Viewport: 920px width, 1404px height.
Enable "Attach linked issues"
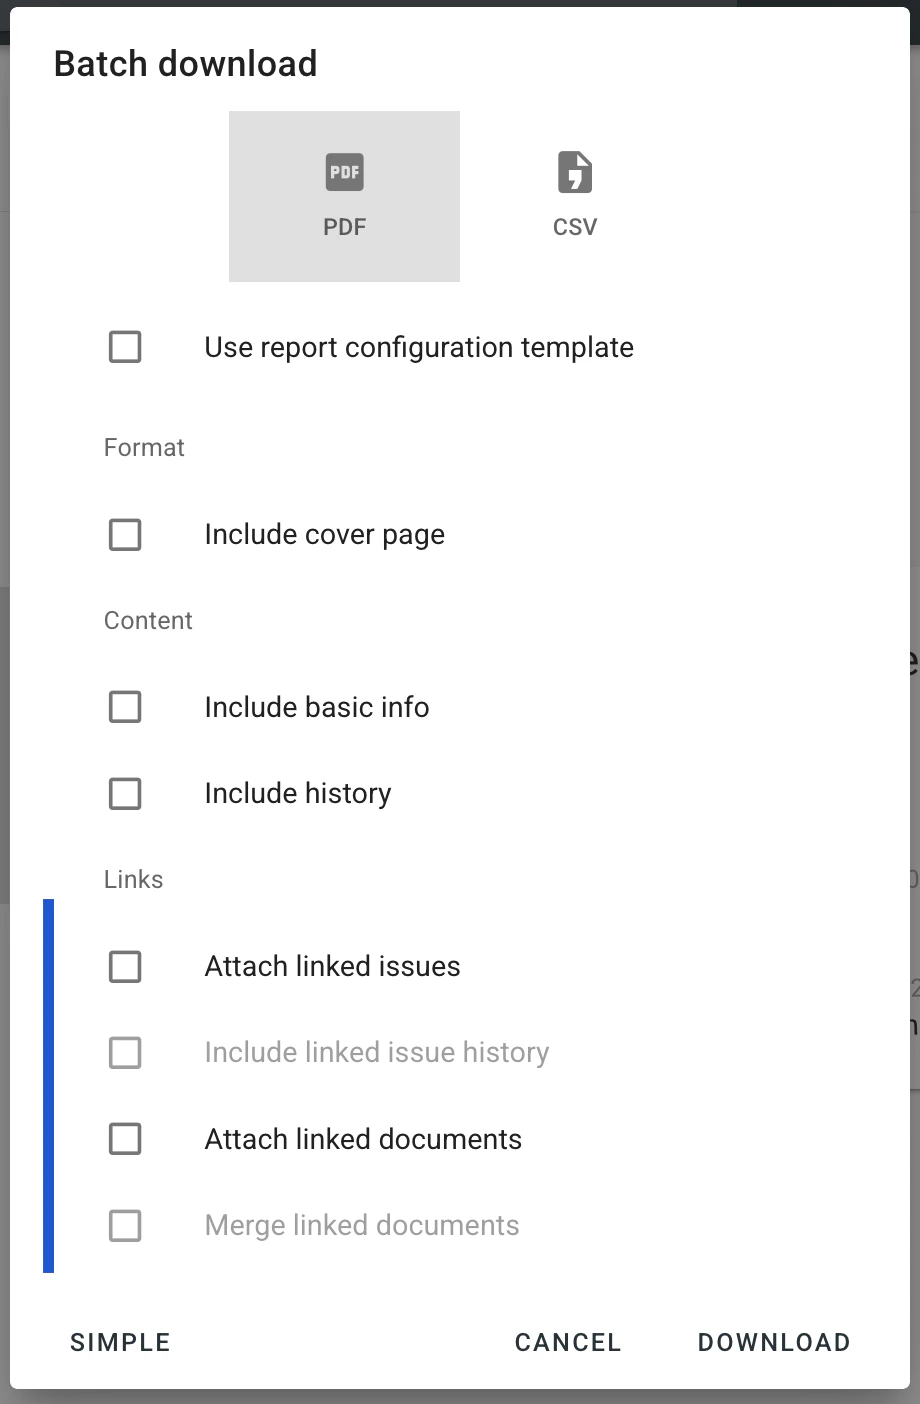124,966
